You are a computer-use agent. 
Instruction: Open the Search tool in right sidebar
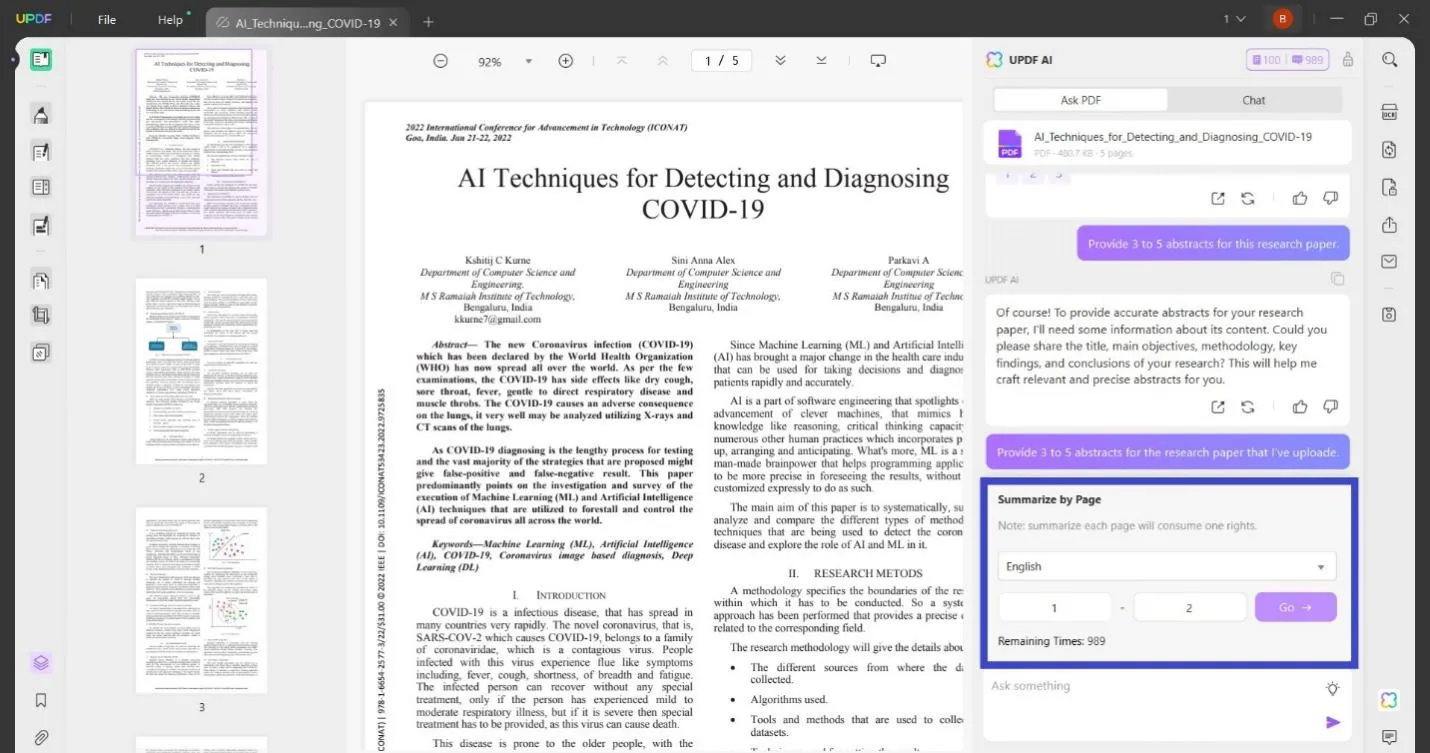point(1389,60)
